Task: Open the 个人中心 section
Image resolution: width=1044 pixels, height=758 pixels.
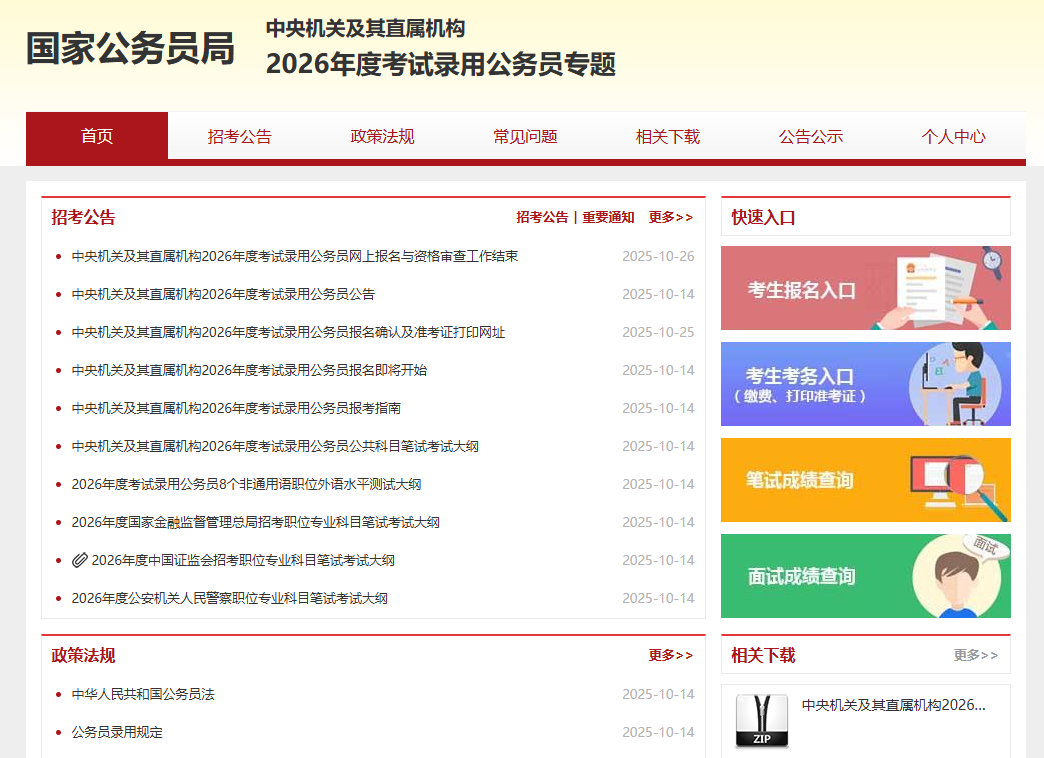Action: (954, 137)
